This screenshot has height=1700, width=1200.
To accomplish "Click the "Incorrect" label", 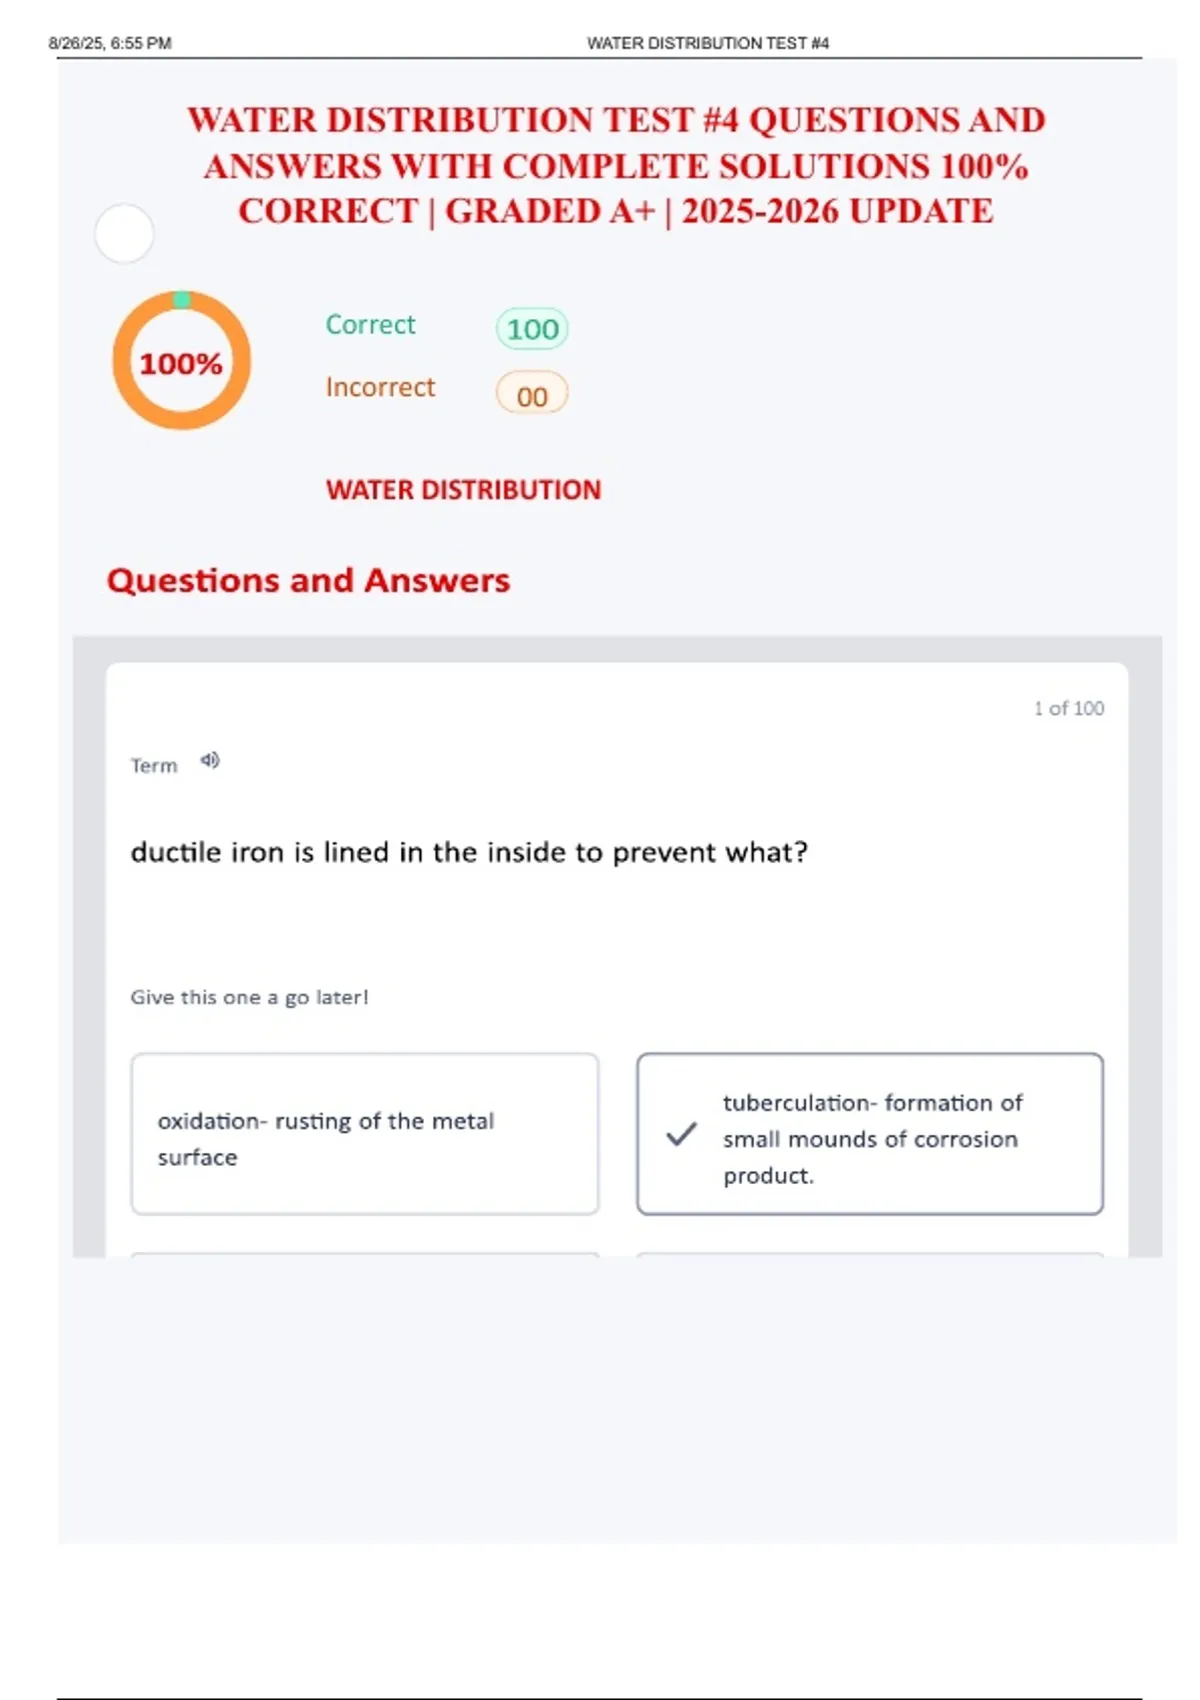I will click(380, 387).
